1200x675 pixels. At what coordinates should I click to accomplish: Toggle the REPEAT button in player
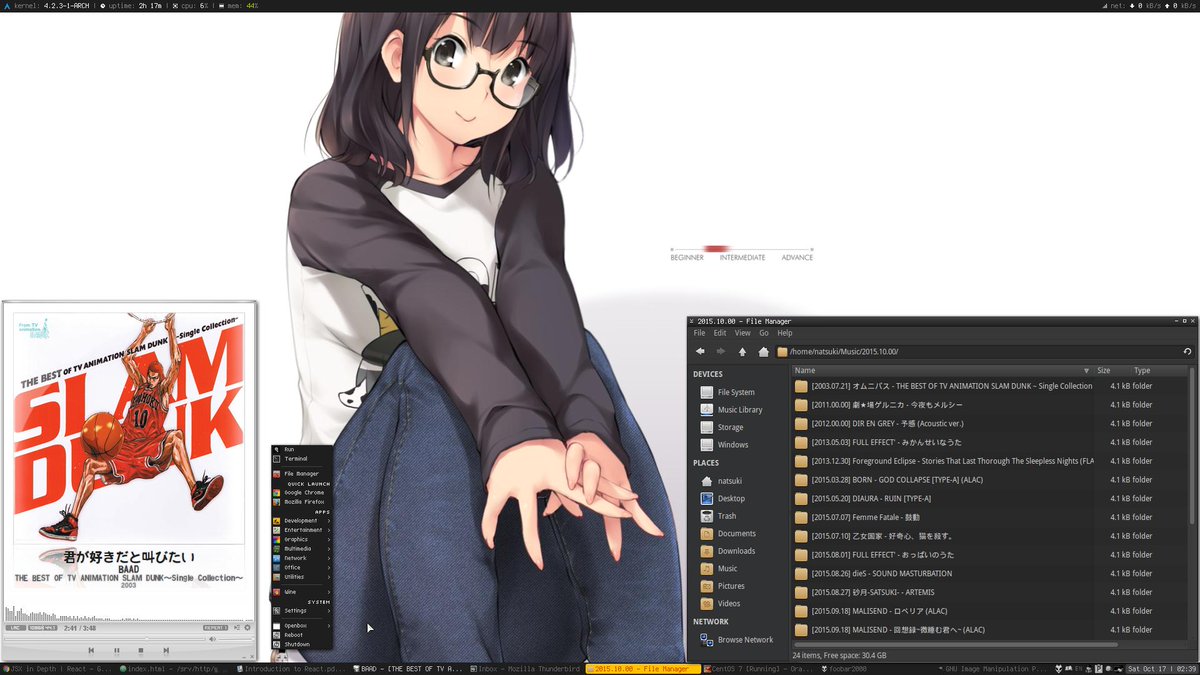(x=215, y=628)
